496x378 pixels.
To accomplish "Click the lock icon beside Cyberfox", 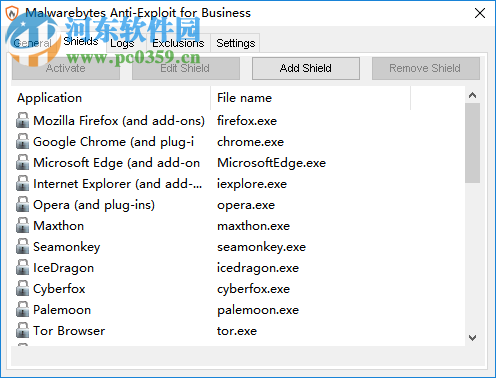I will pyautogui.click(x=22, y=289).
